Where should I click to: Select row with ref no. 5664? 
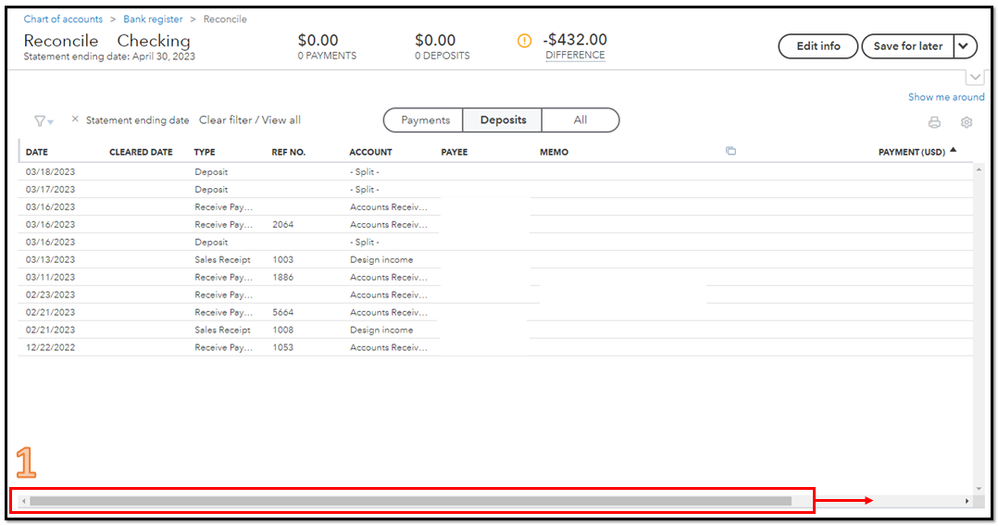click(x=495, y=312)
